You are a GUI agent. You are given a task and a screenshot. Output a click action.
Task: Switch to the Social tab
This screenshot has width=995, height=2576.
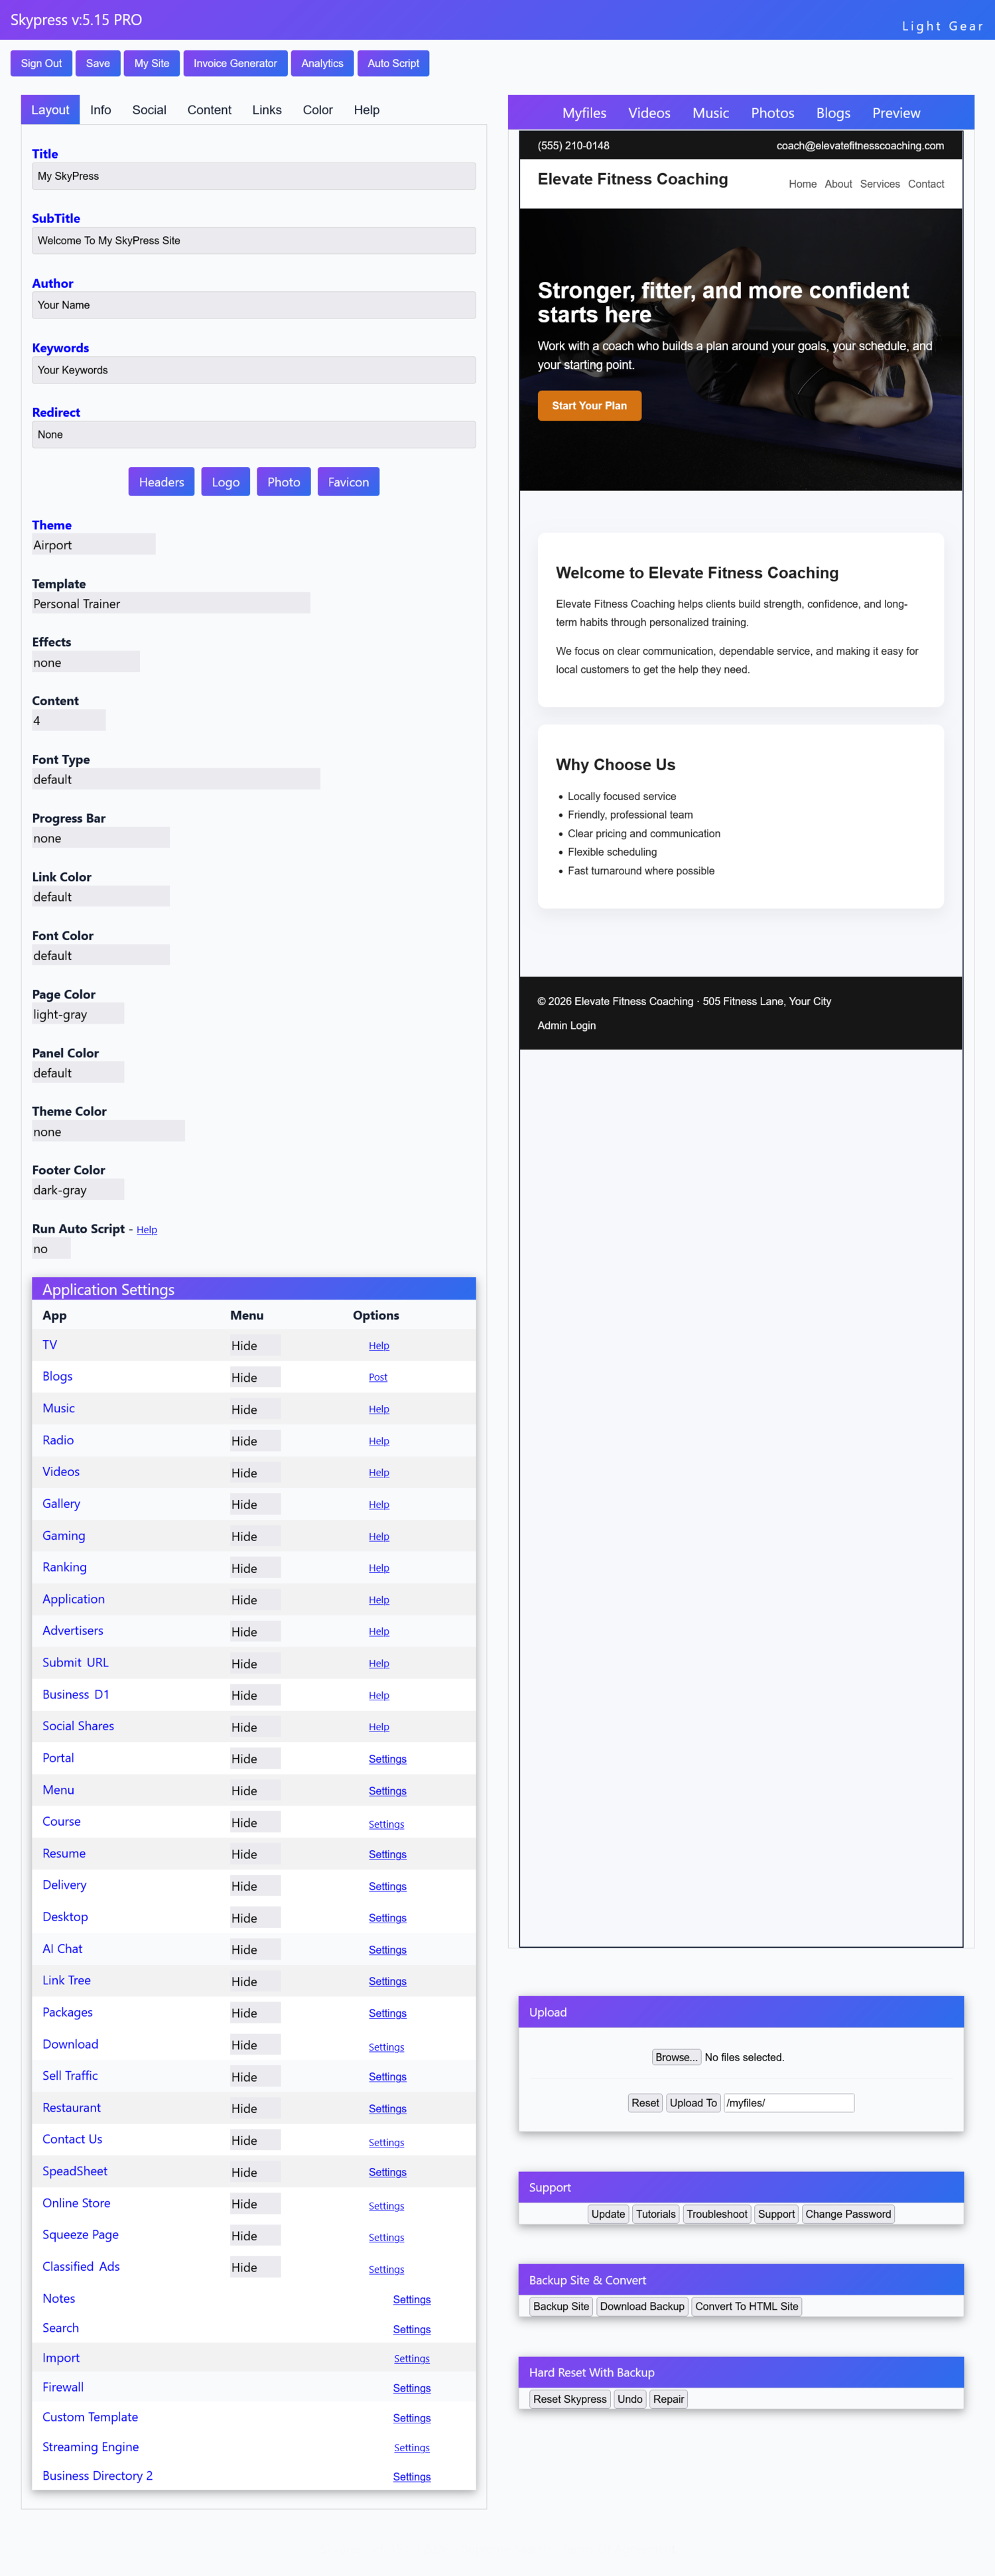149,110
